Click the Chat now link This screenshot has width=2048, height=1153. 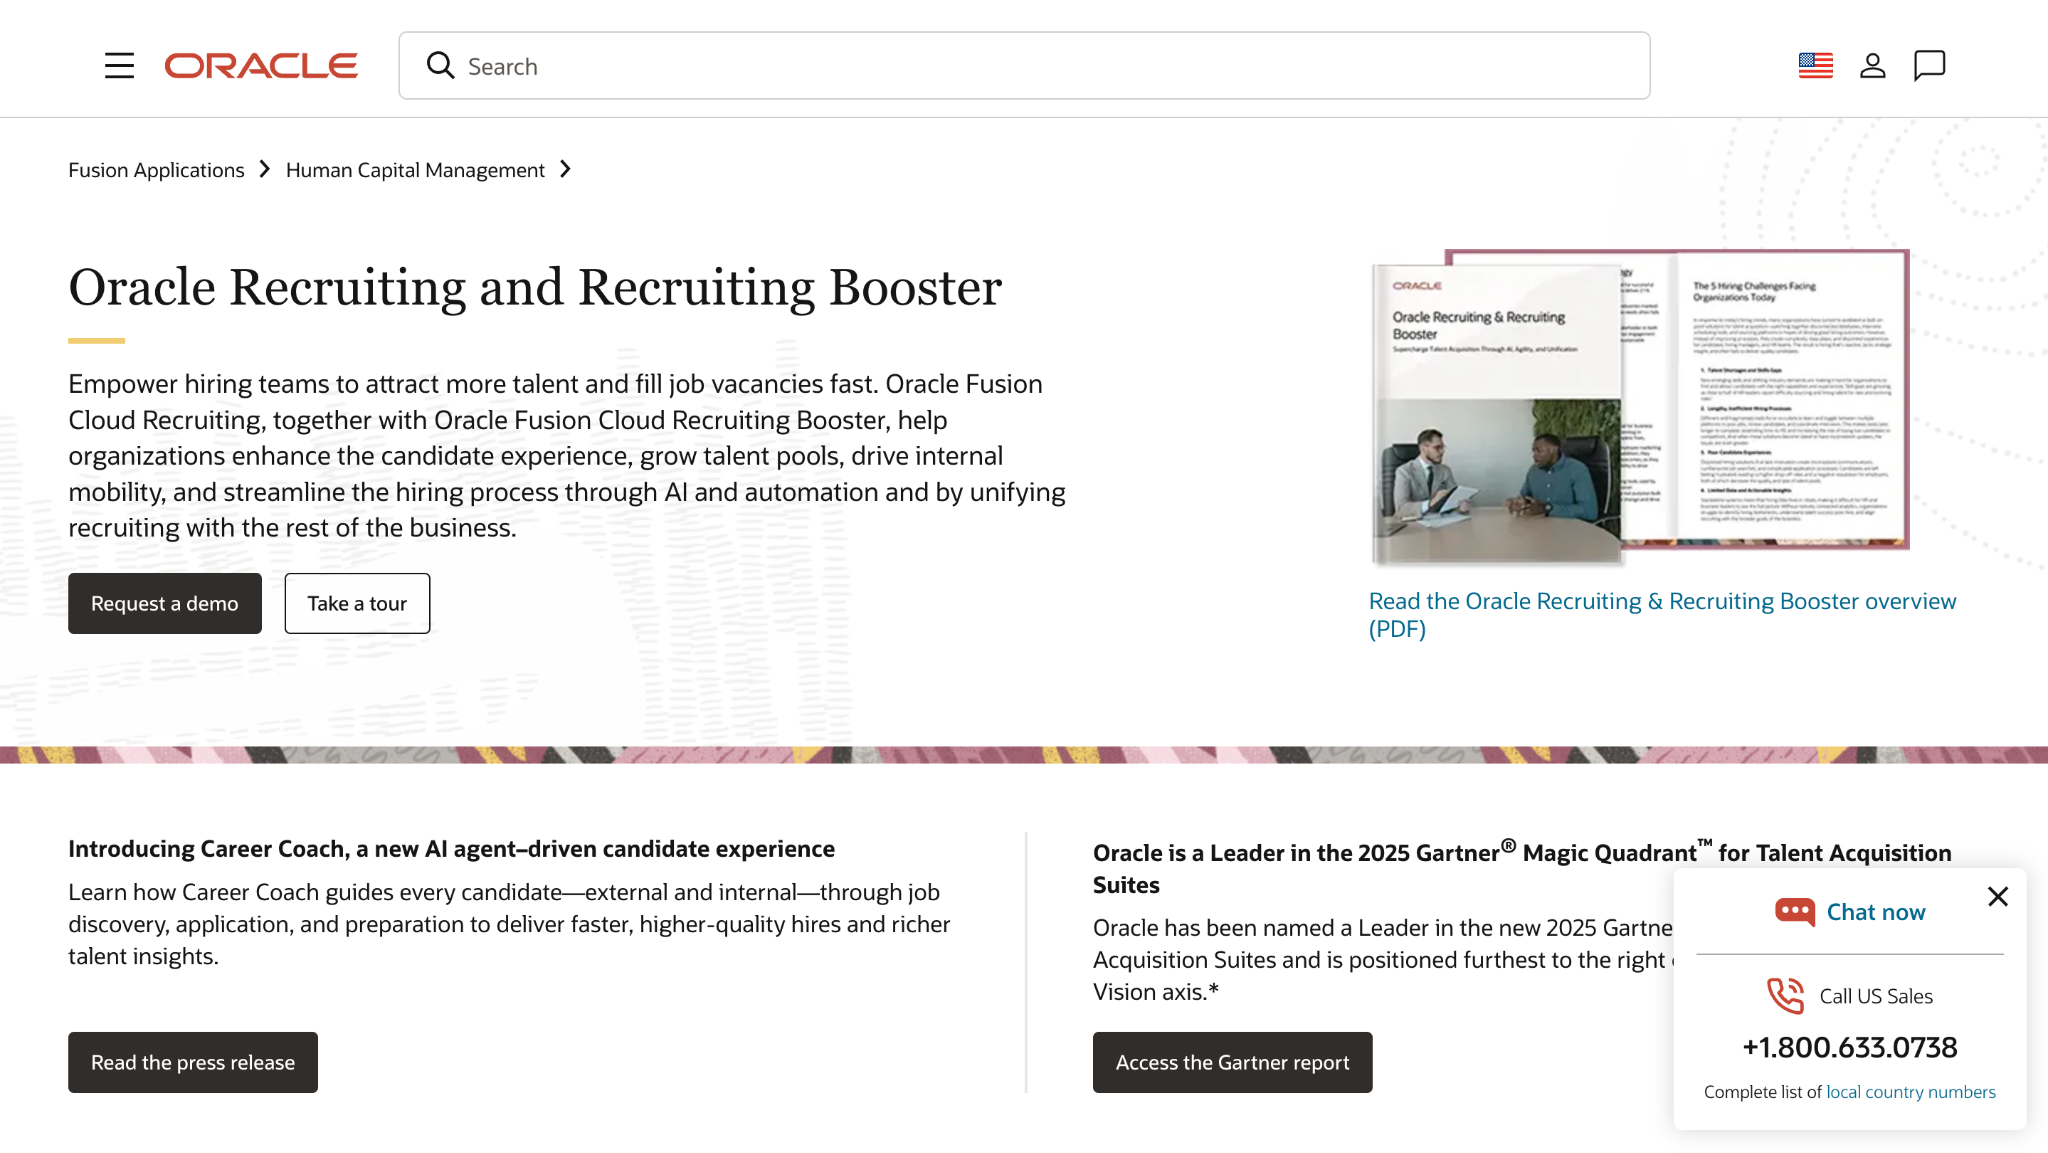[1875, 912]
